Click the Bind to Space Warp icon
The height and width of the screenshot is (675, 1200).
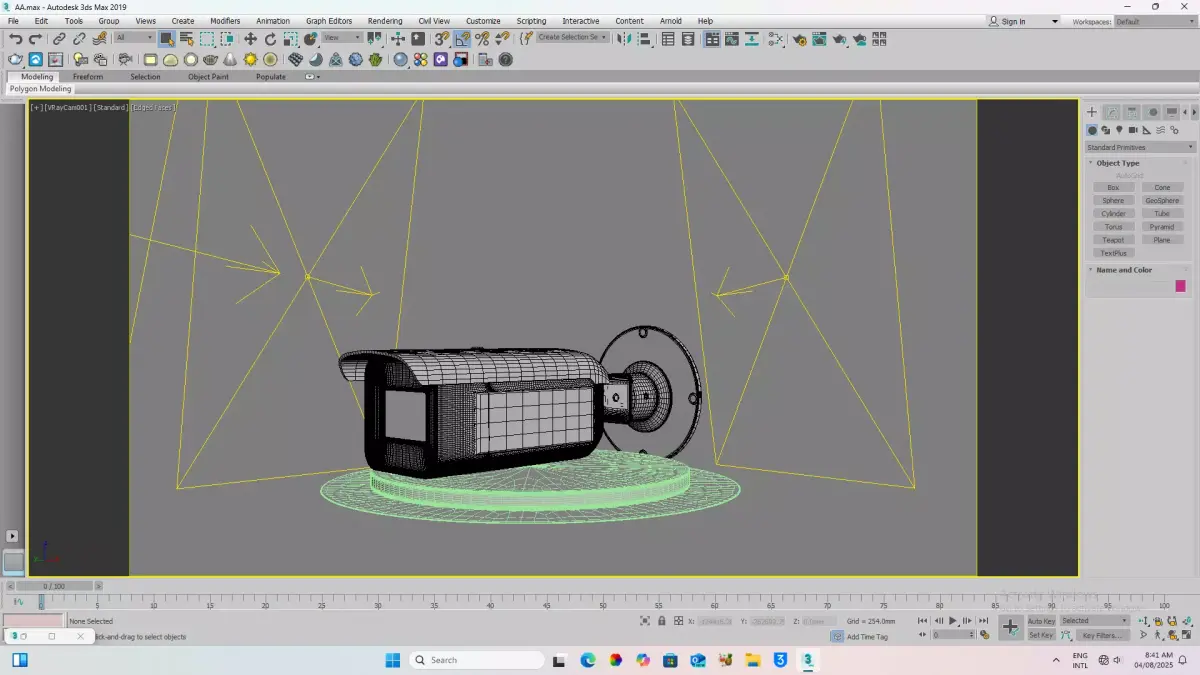99,39
